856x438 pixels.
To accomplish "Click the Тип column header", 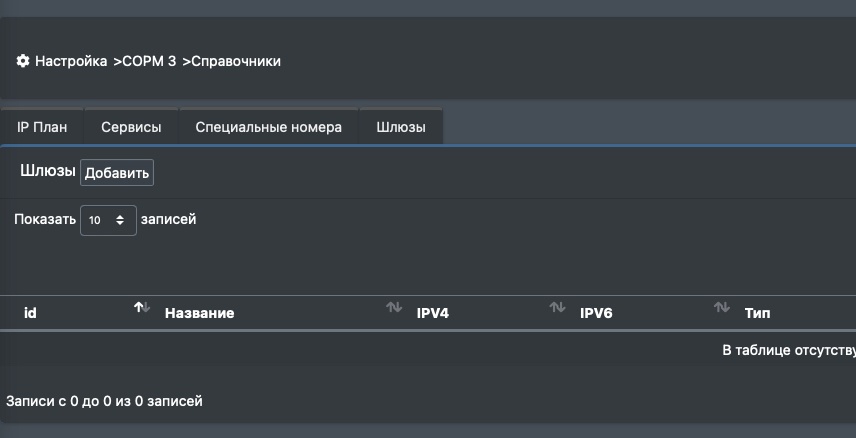I will [x=757, y=313].
